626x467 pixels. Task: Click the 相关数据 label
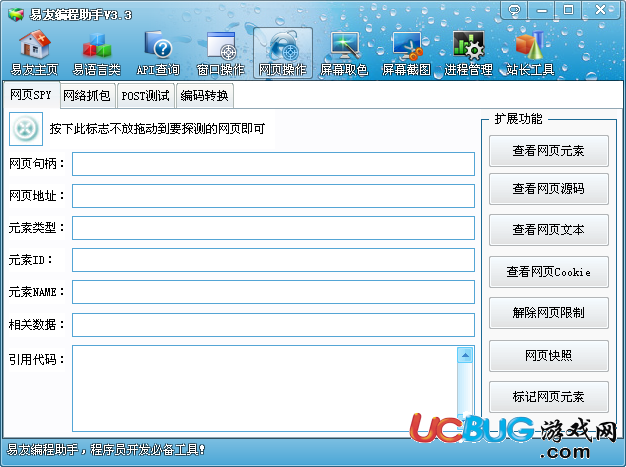coord(36,325)
